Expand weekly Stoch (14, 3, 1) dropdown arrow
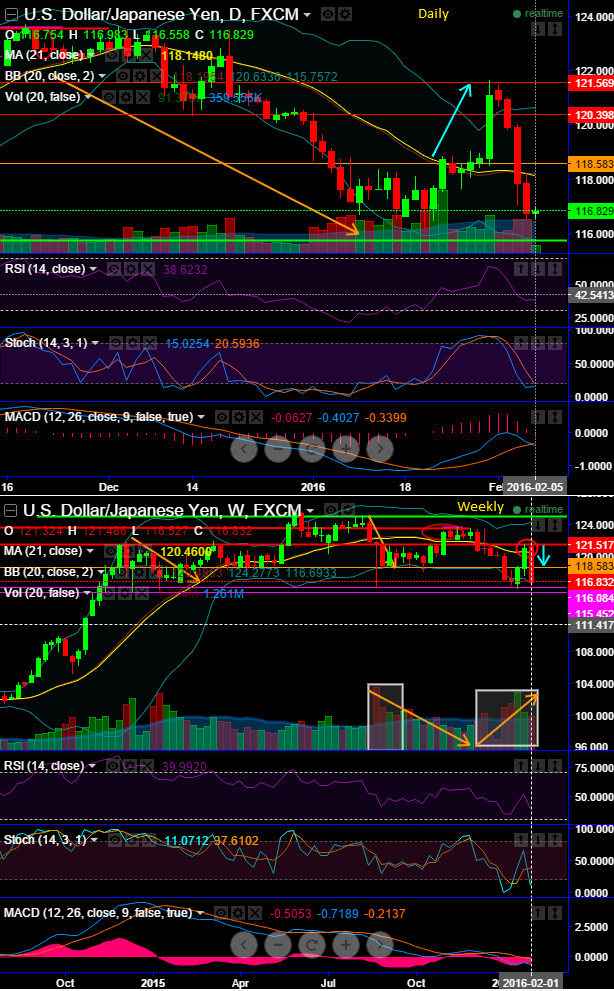614x991 pixels. coord(95,840)
